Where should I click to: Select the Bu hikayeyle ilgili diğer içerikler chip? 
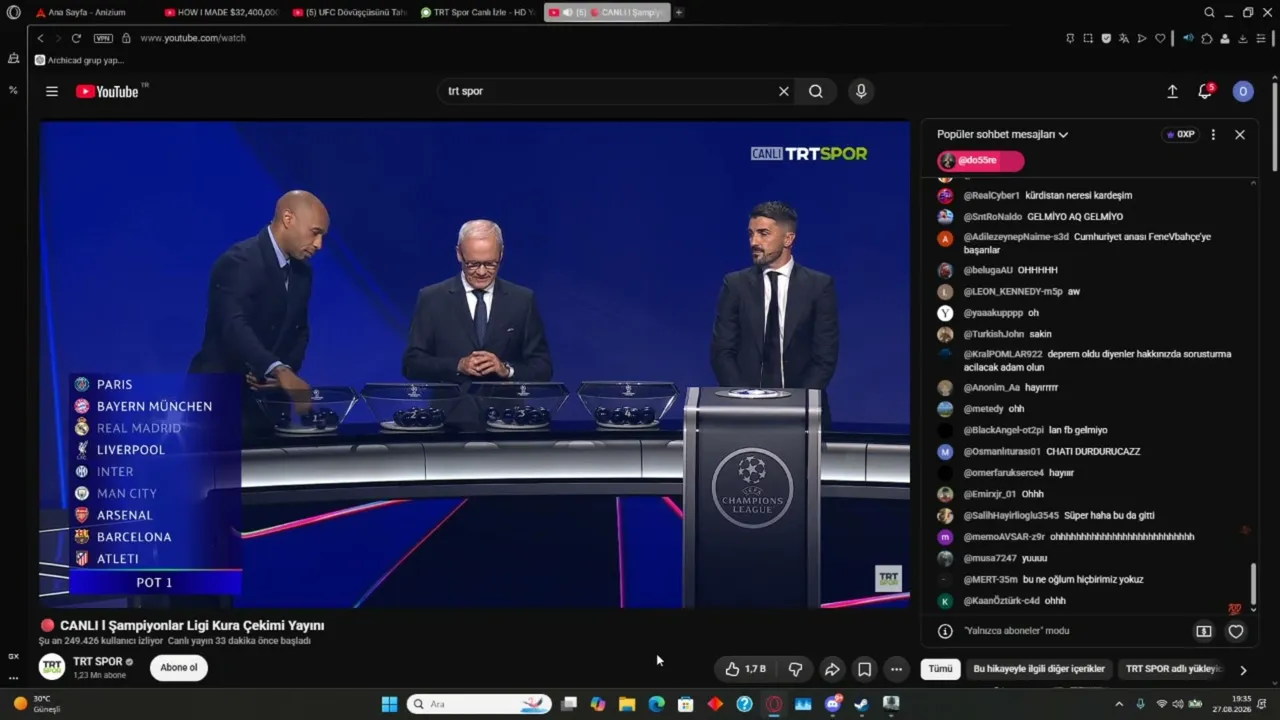tap(1039, 669)
